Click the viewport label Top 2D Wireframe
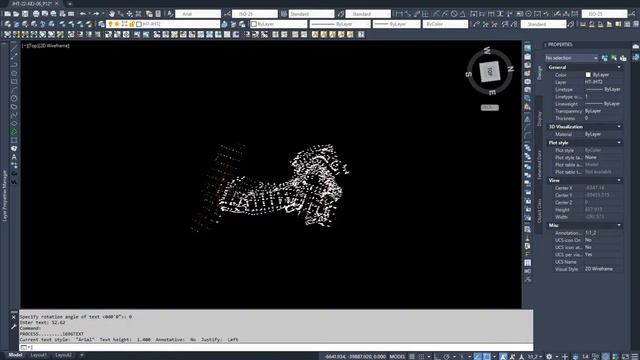 pyautogui.click(x=46, y=46)
